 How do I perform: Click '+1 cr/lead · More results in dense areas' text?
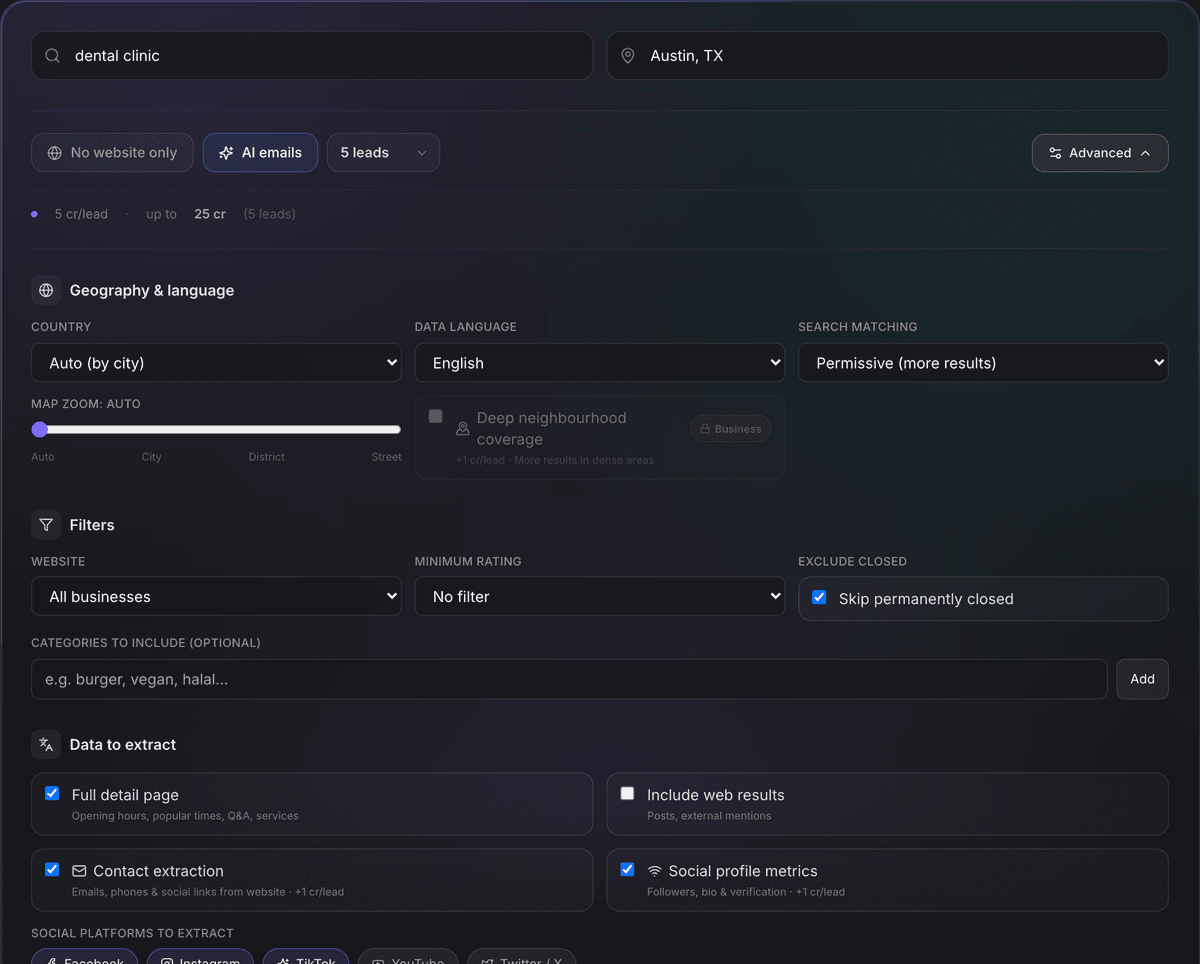tap(555, 460)
